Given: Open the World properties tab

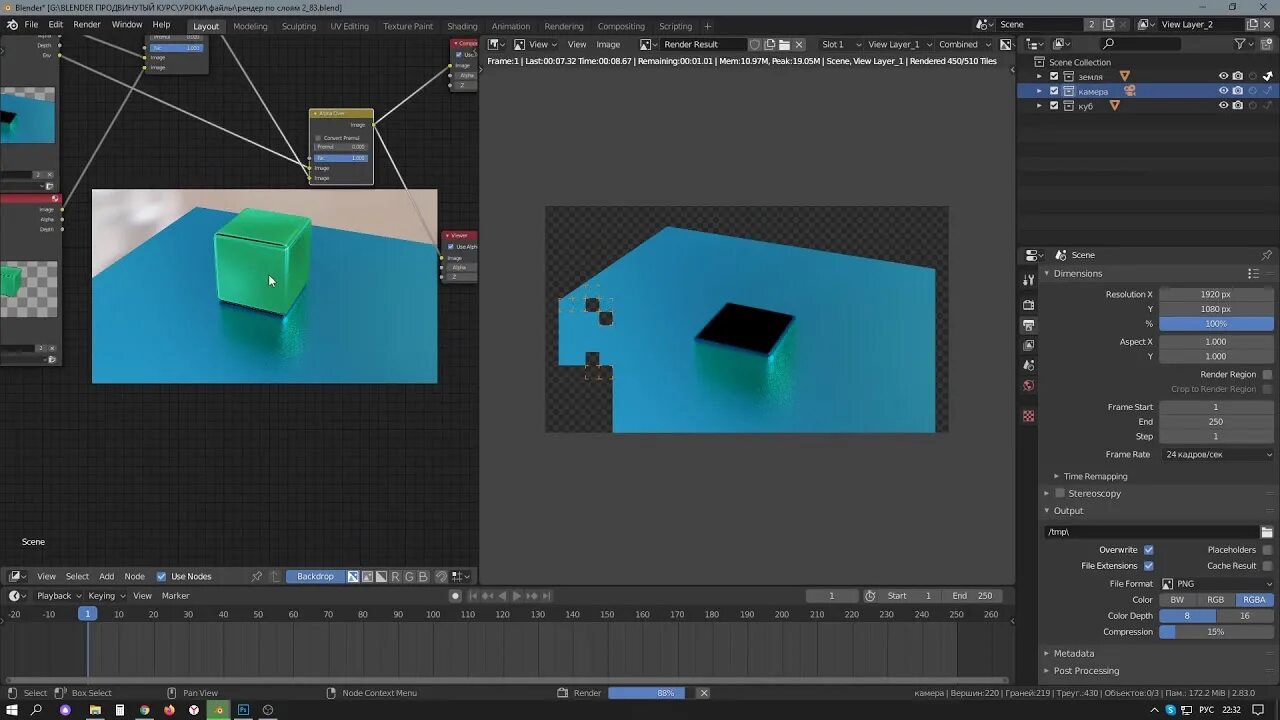Looking at the screenshot, I should click(1029, 386).
